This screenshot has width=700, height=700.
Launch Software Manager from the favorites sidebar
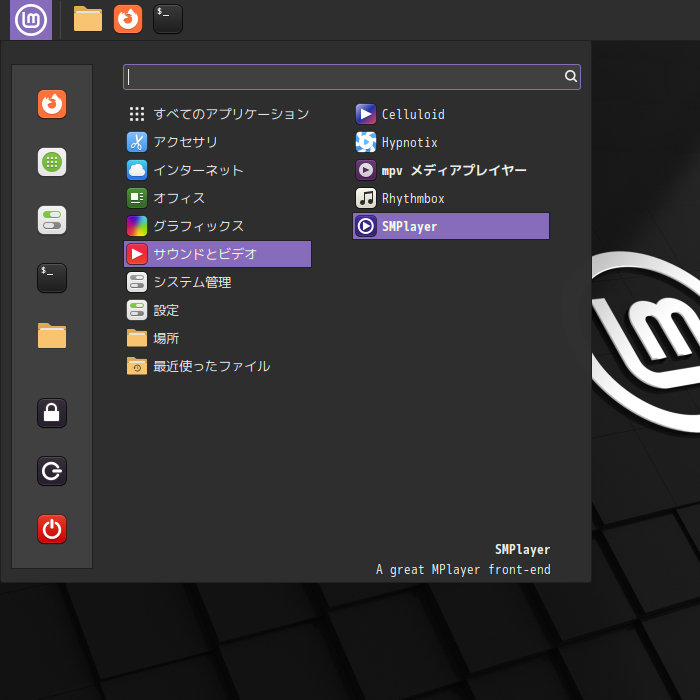click(52, 162)
